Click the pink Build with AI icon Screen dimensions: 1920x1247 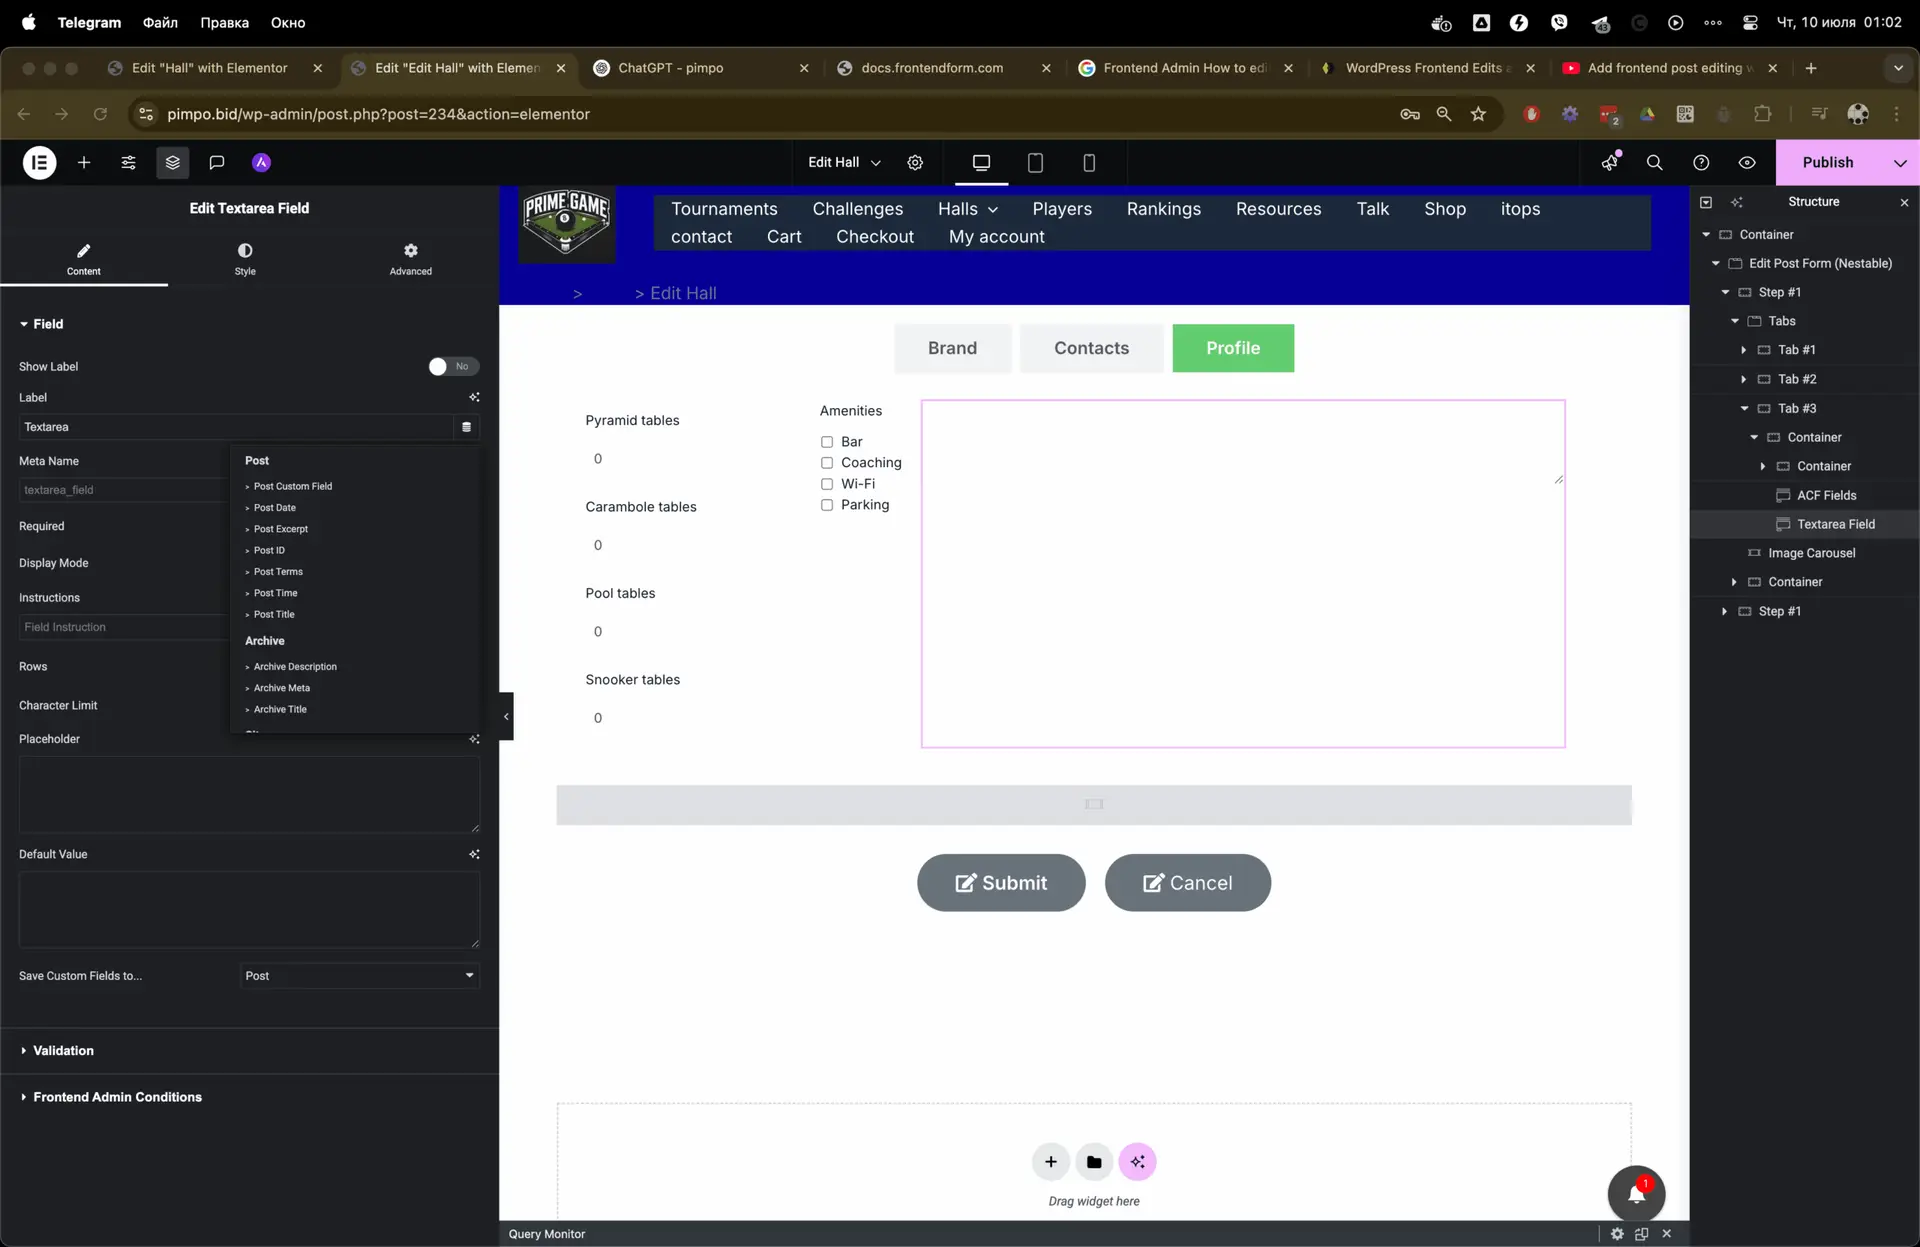pos(1138,1161)
